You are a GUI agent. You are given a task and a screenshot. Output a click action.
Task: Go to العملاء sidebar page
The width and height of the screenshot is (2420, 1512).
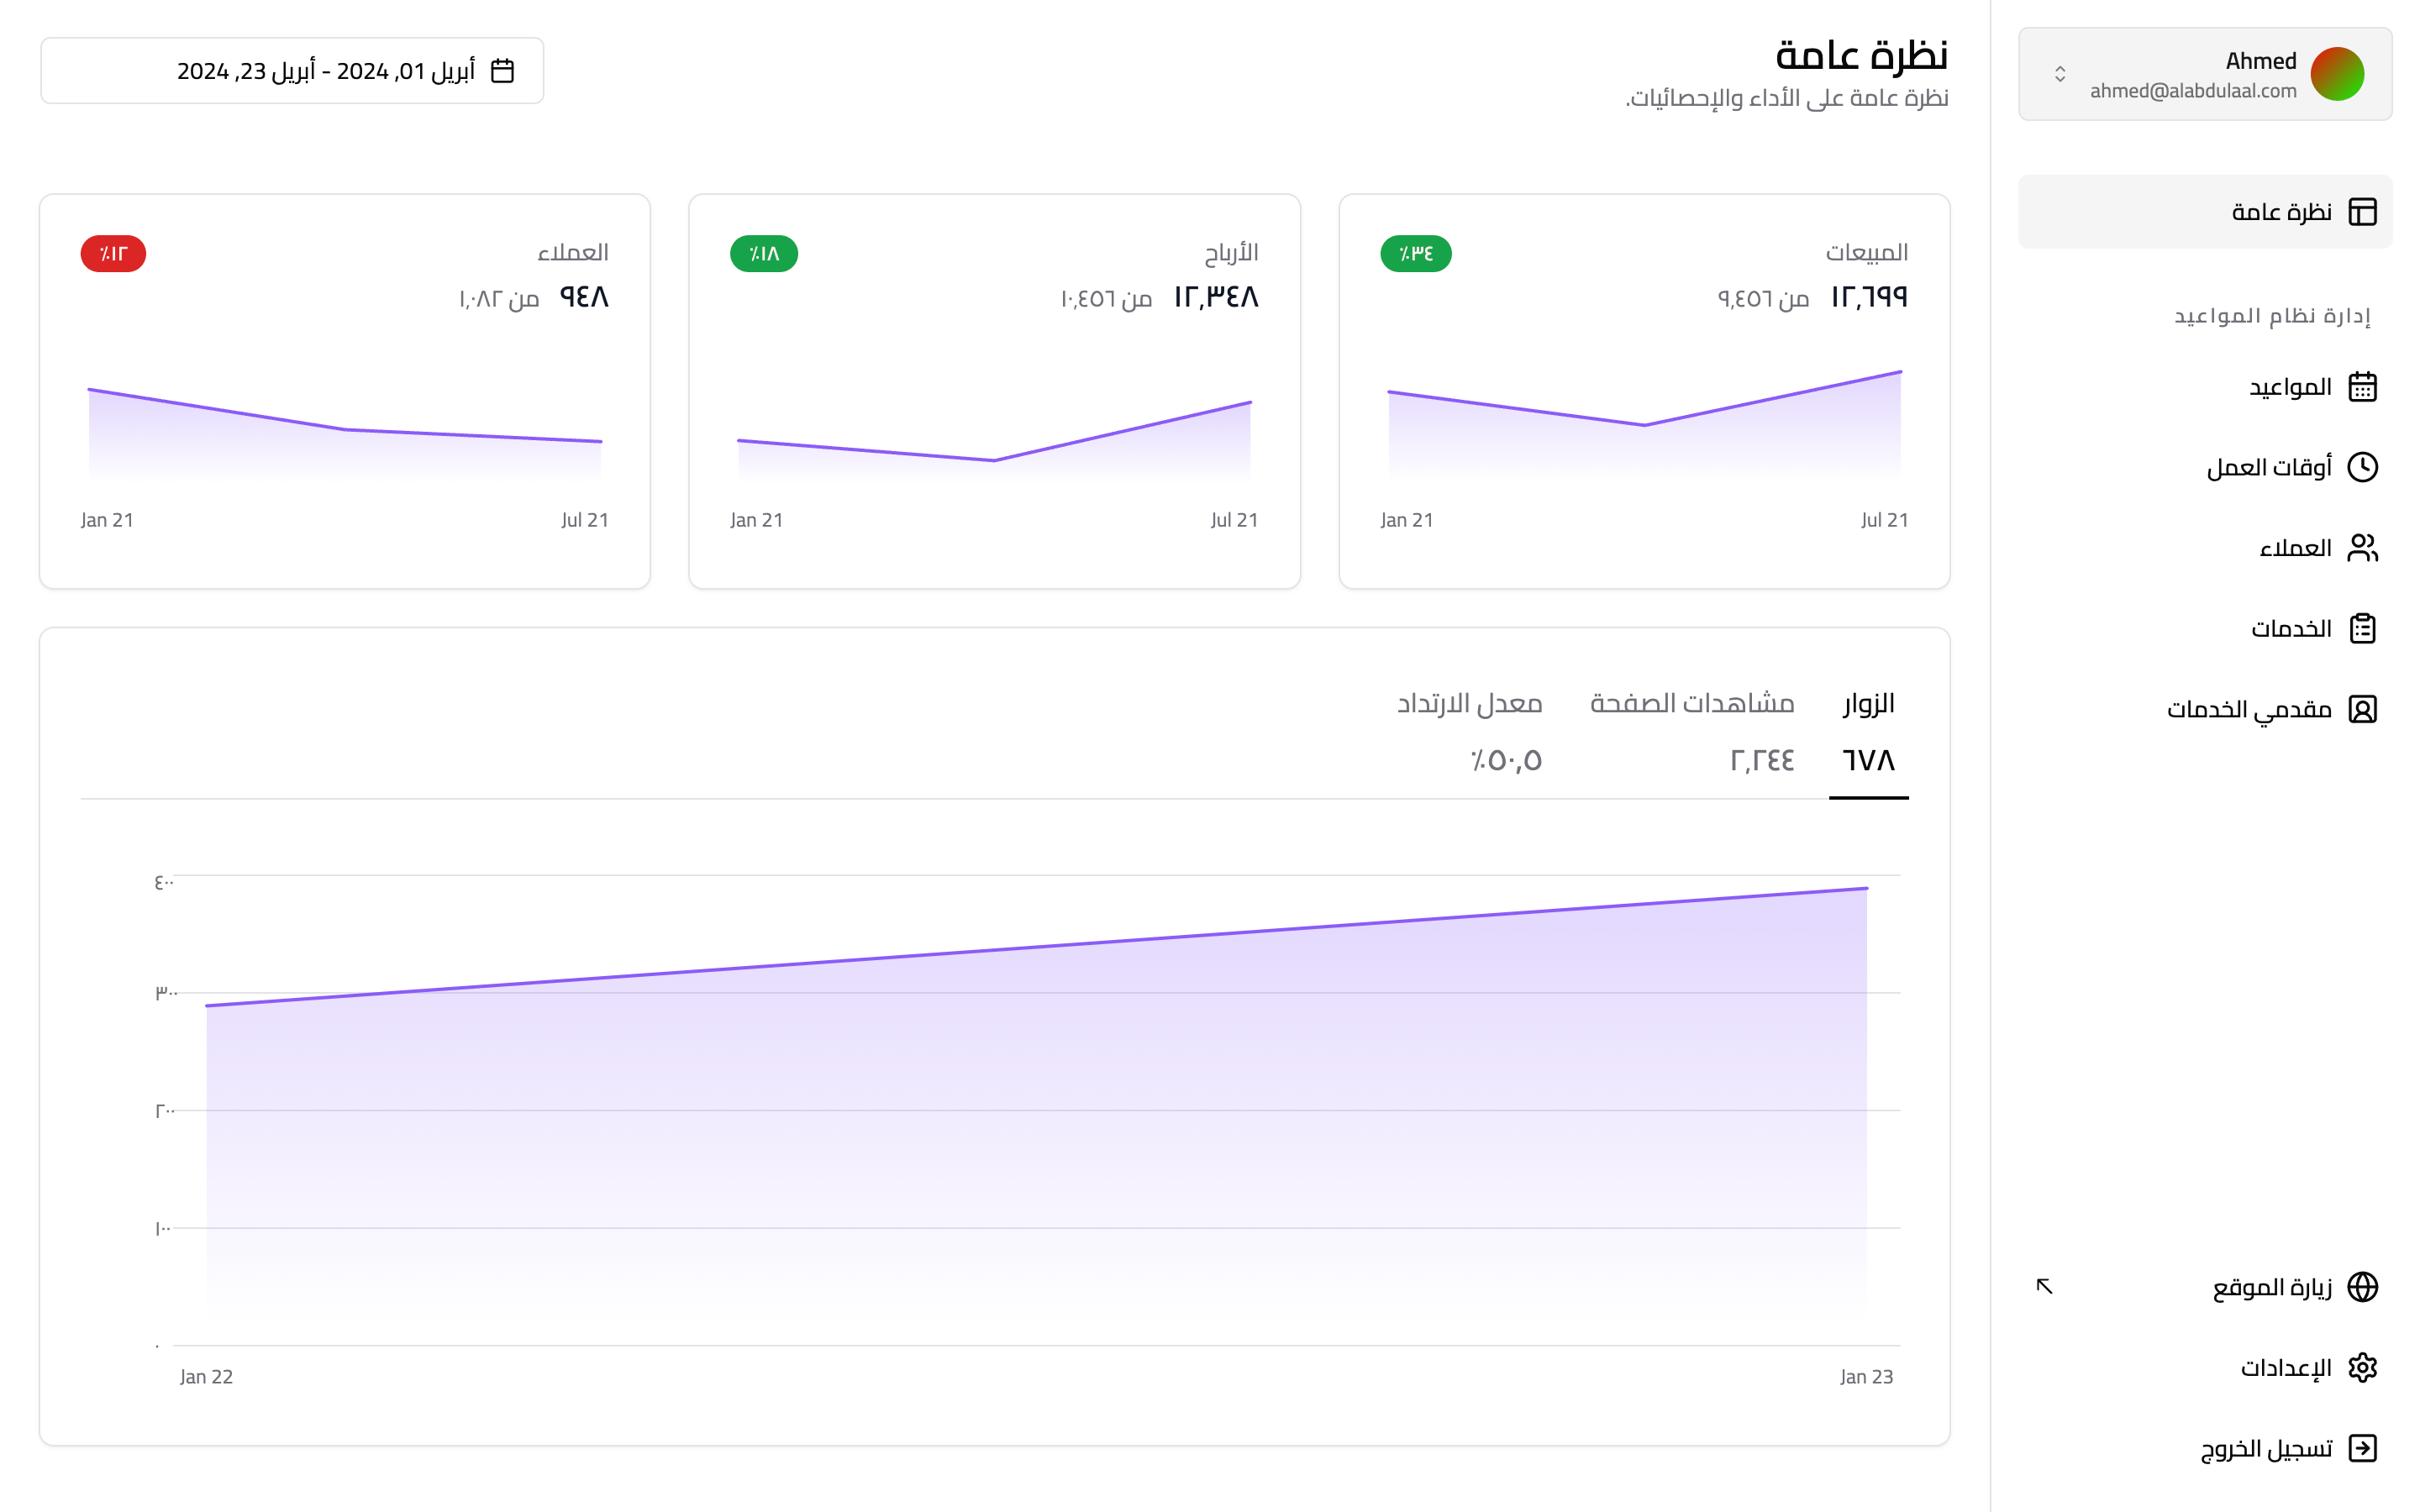coord(2205,548)
